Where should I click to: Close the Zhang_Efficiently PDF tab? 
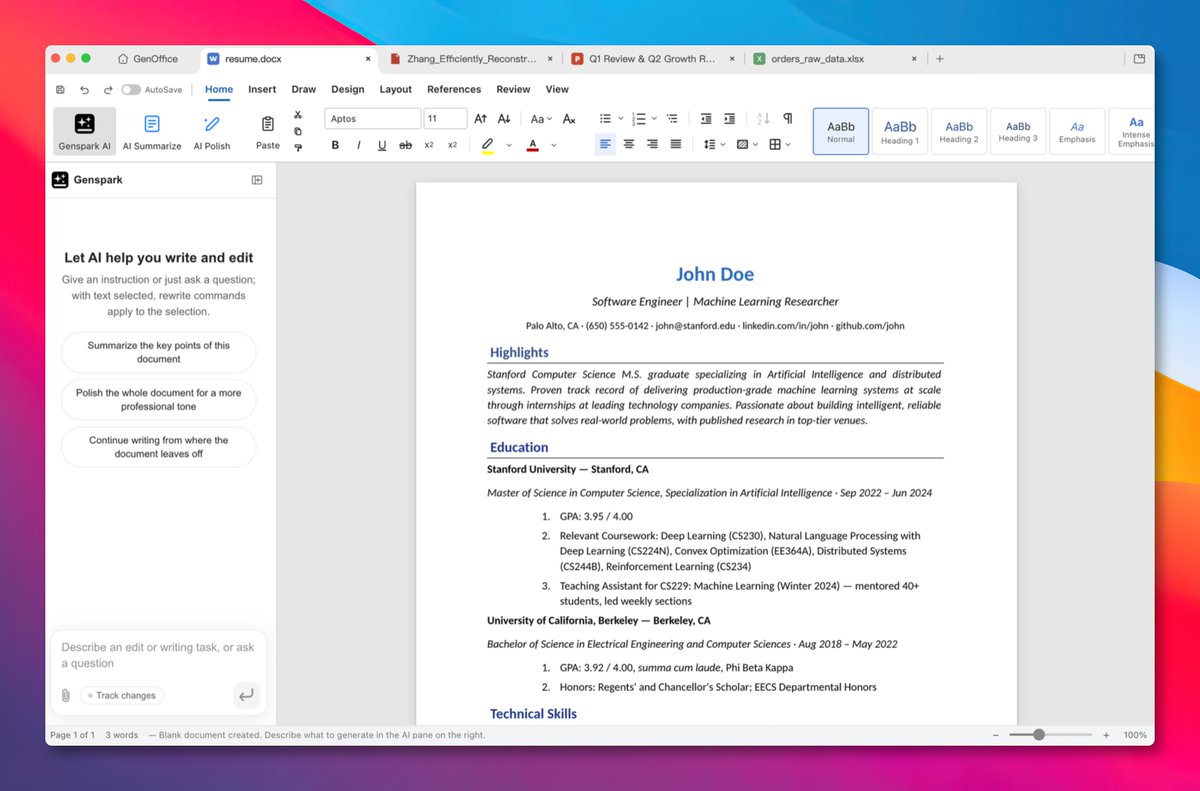point(550,59)
